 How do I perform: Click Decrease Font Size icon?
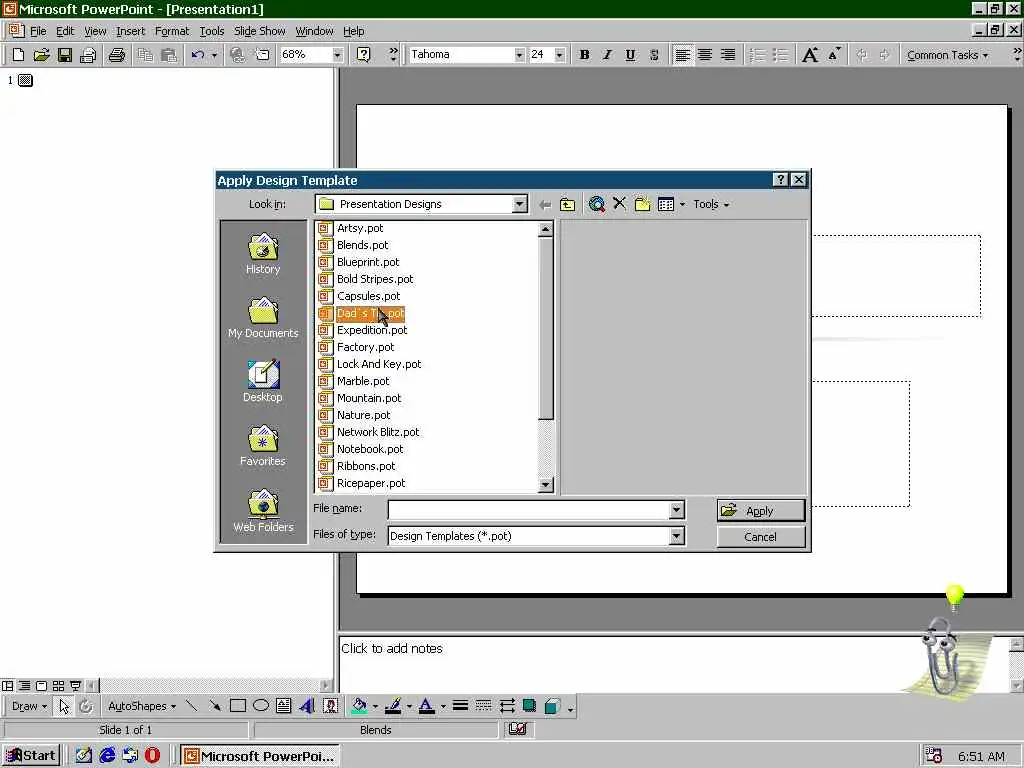click(834, 55)
